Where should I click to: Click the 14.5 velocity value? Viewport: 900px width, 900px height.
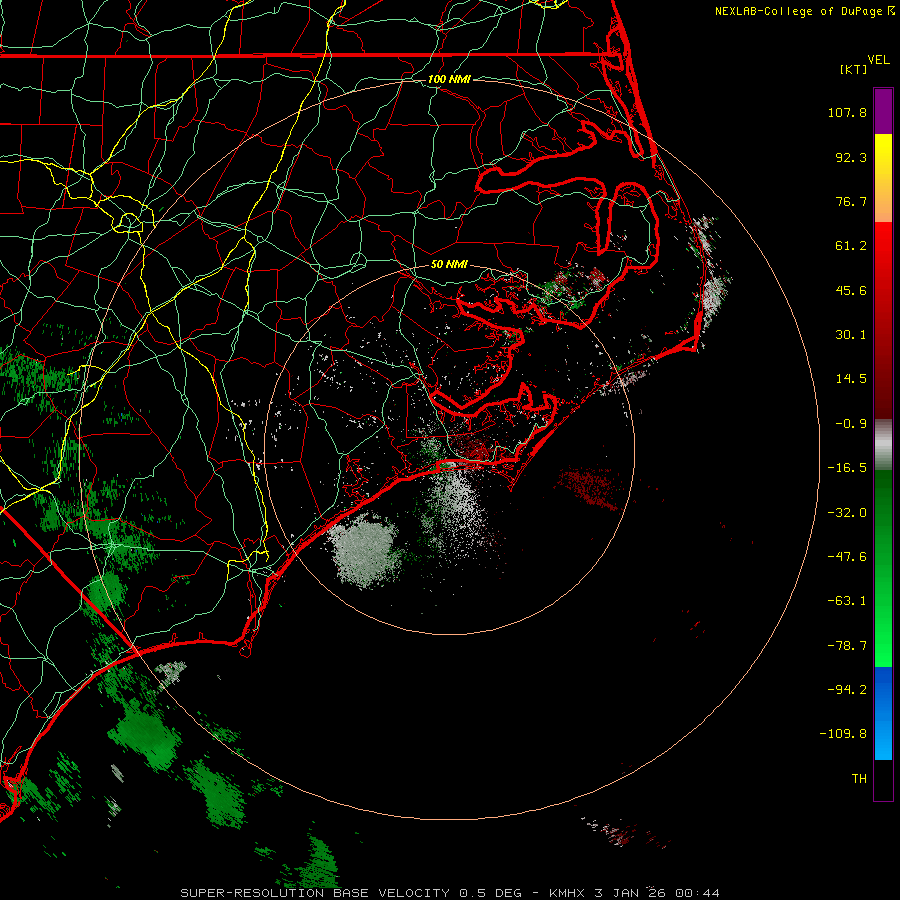point(851,379)
